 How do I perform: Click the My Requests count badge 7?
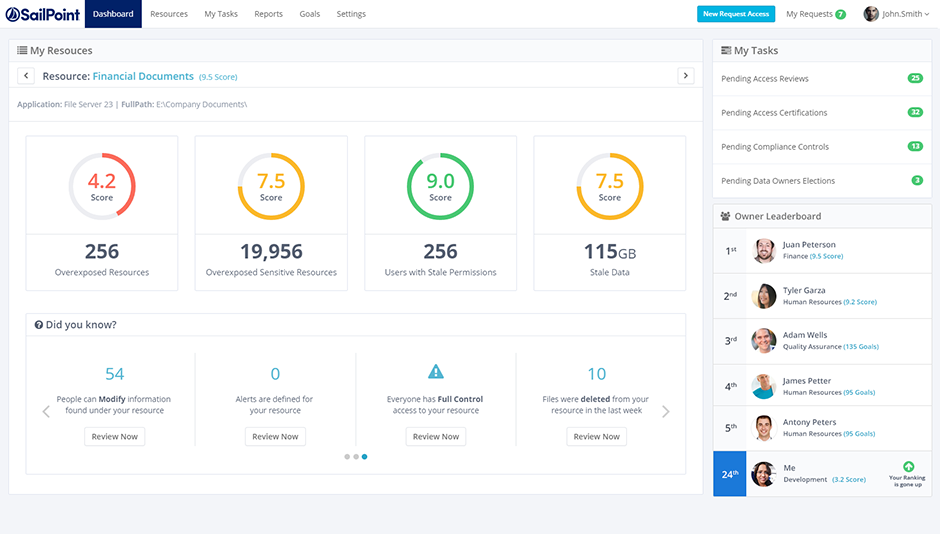840,14
